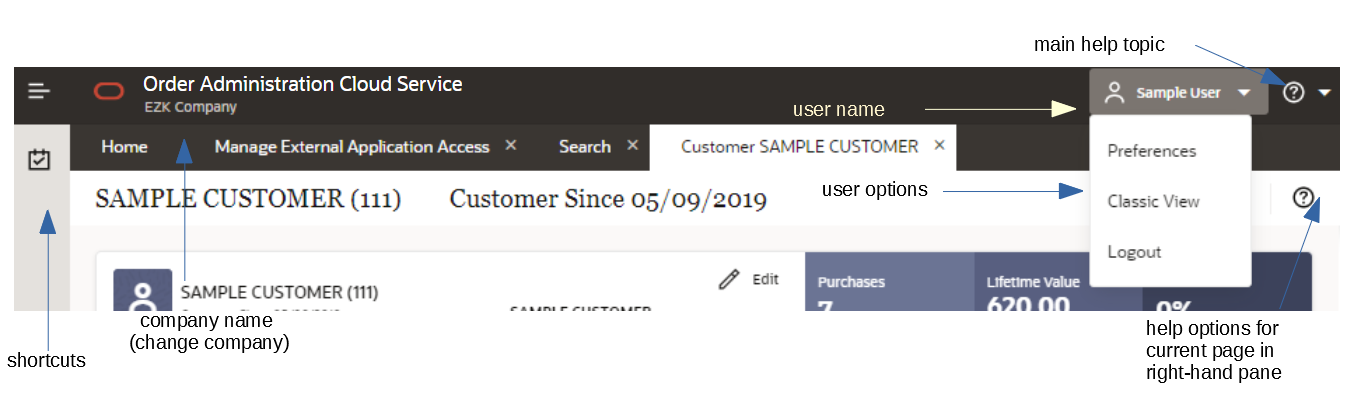Expand the main help dropdown arrow
The height and width of the screenshot is (393, 1348).
(x=1325, y=92)
